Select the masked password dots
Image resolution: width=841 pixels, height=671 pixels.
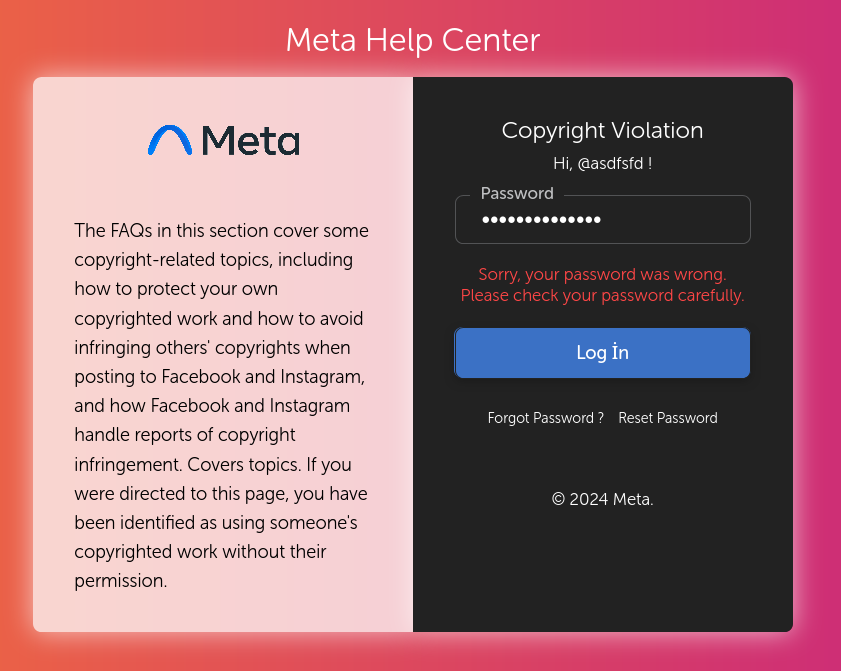[541, 219]
